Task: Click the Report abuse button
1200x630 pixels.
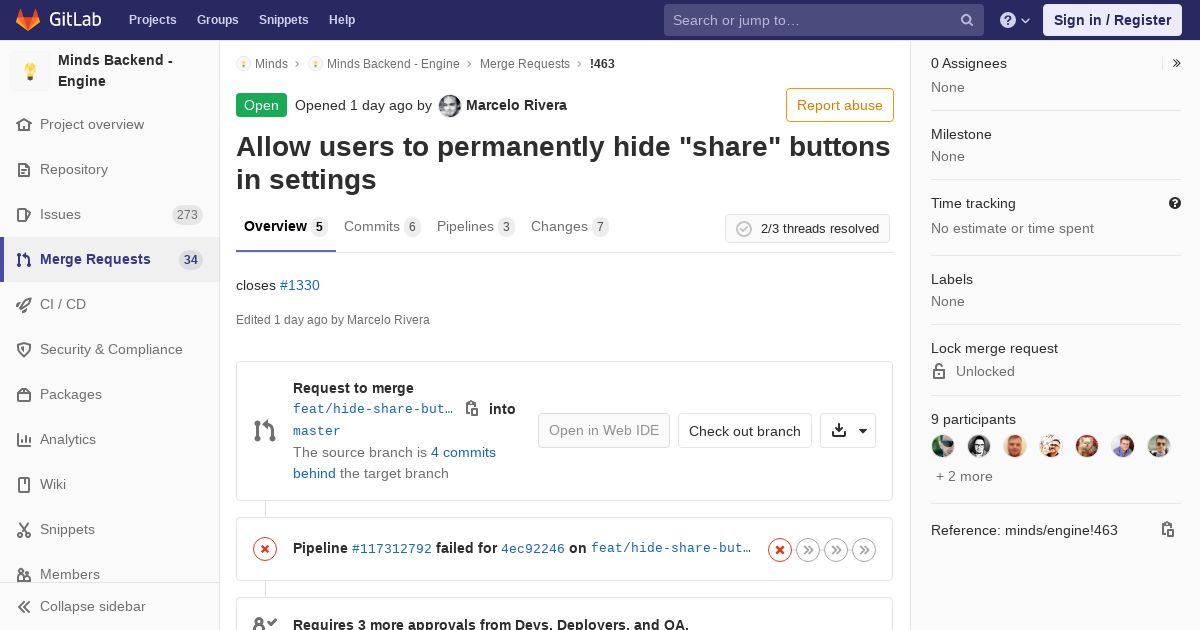Action: 839,105
